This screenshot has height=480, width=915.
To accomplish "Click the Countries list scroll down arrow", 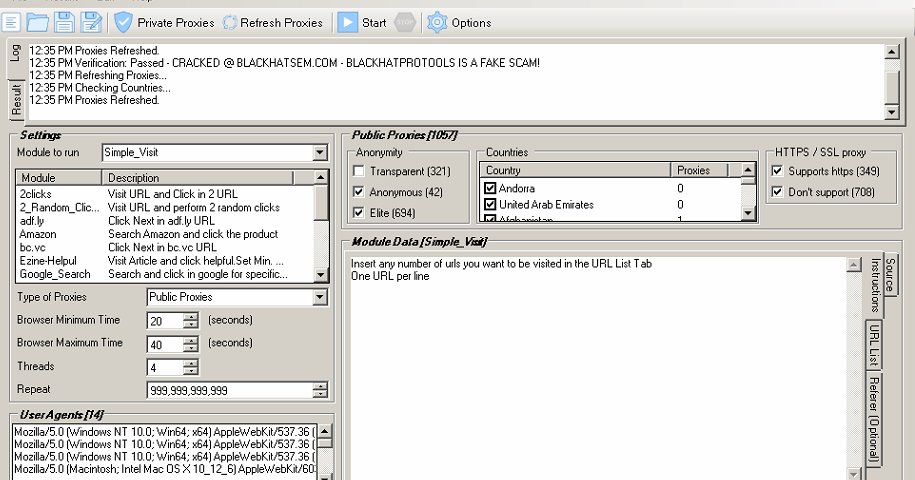I will click(749, 213).
